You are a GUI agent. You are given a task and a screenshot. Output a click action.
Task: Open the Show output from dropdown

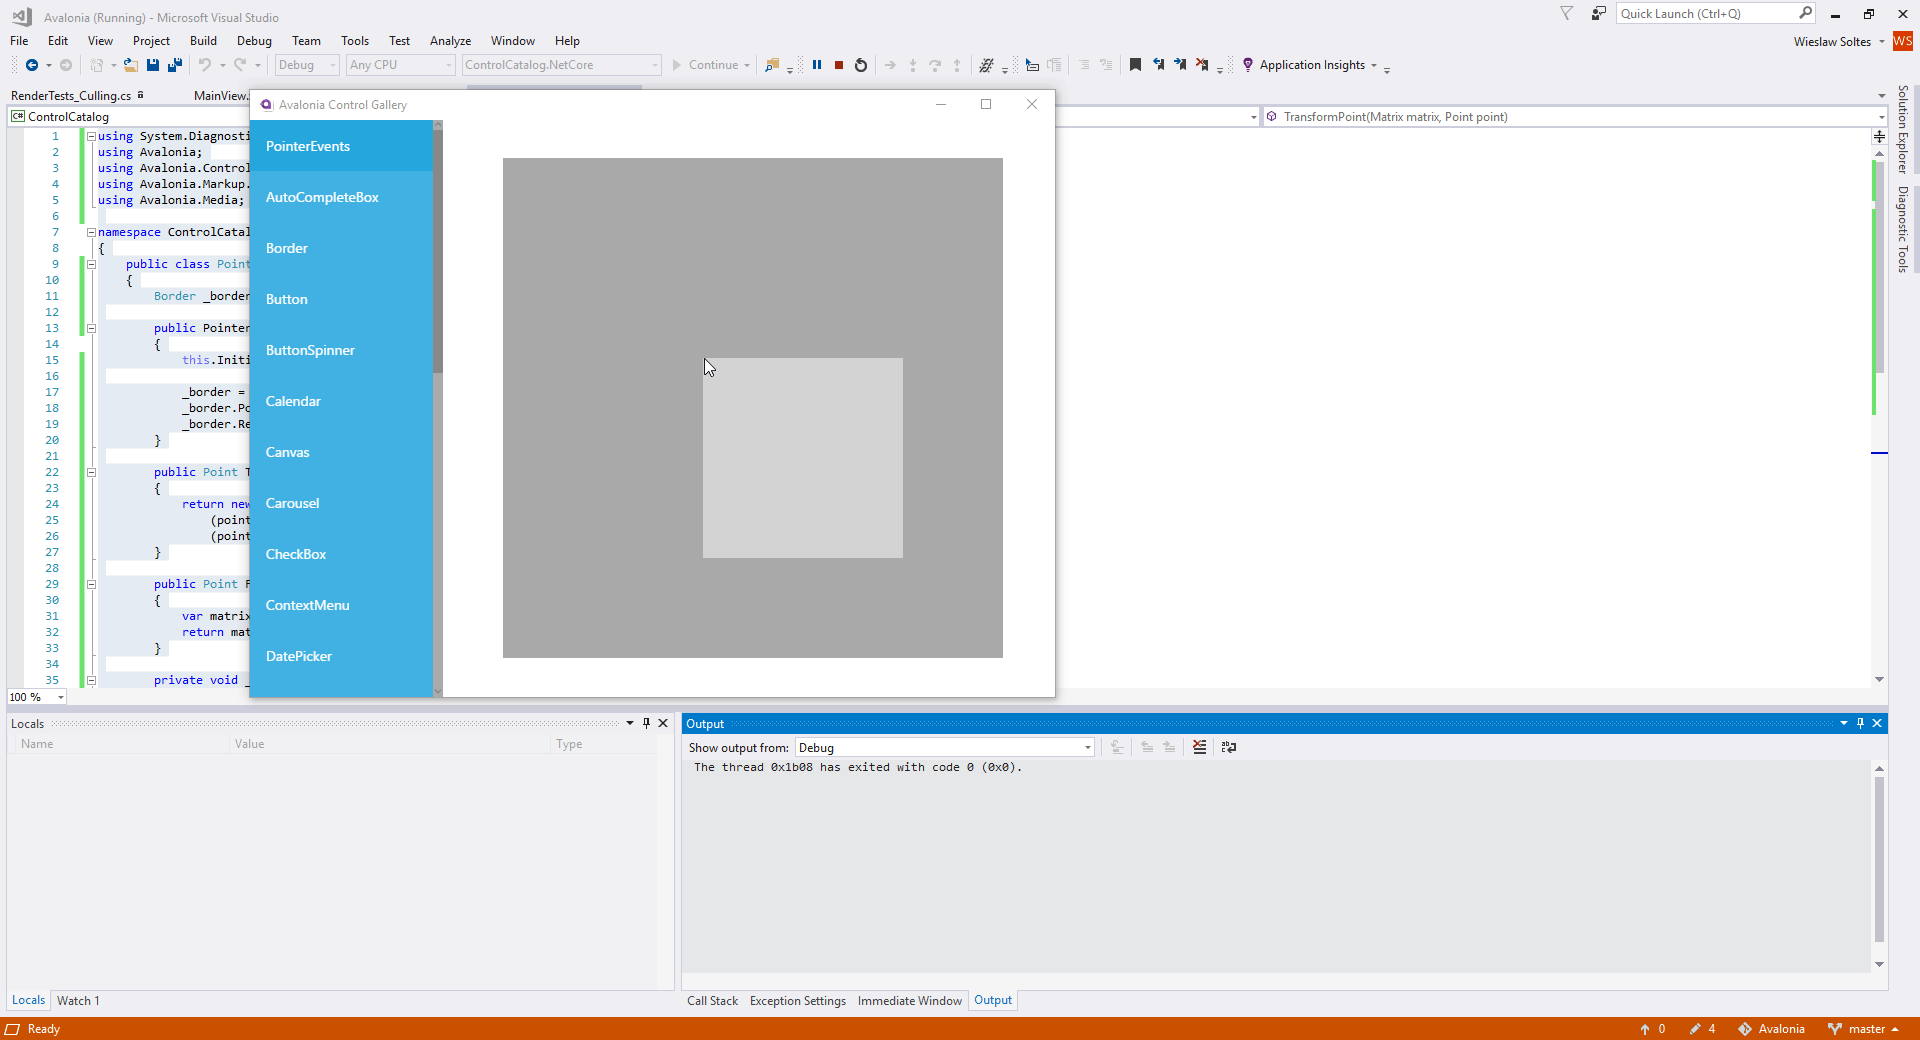pyautogui.click(x=1086, y=747)
